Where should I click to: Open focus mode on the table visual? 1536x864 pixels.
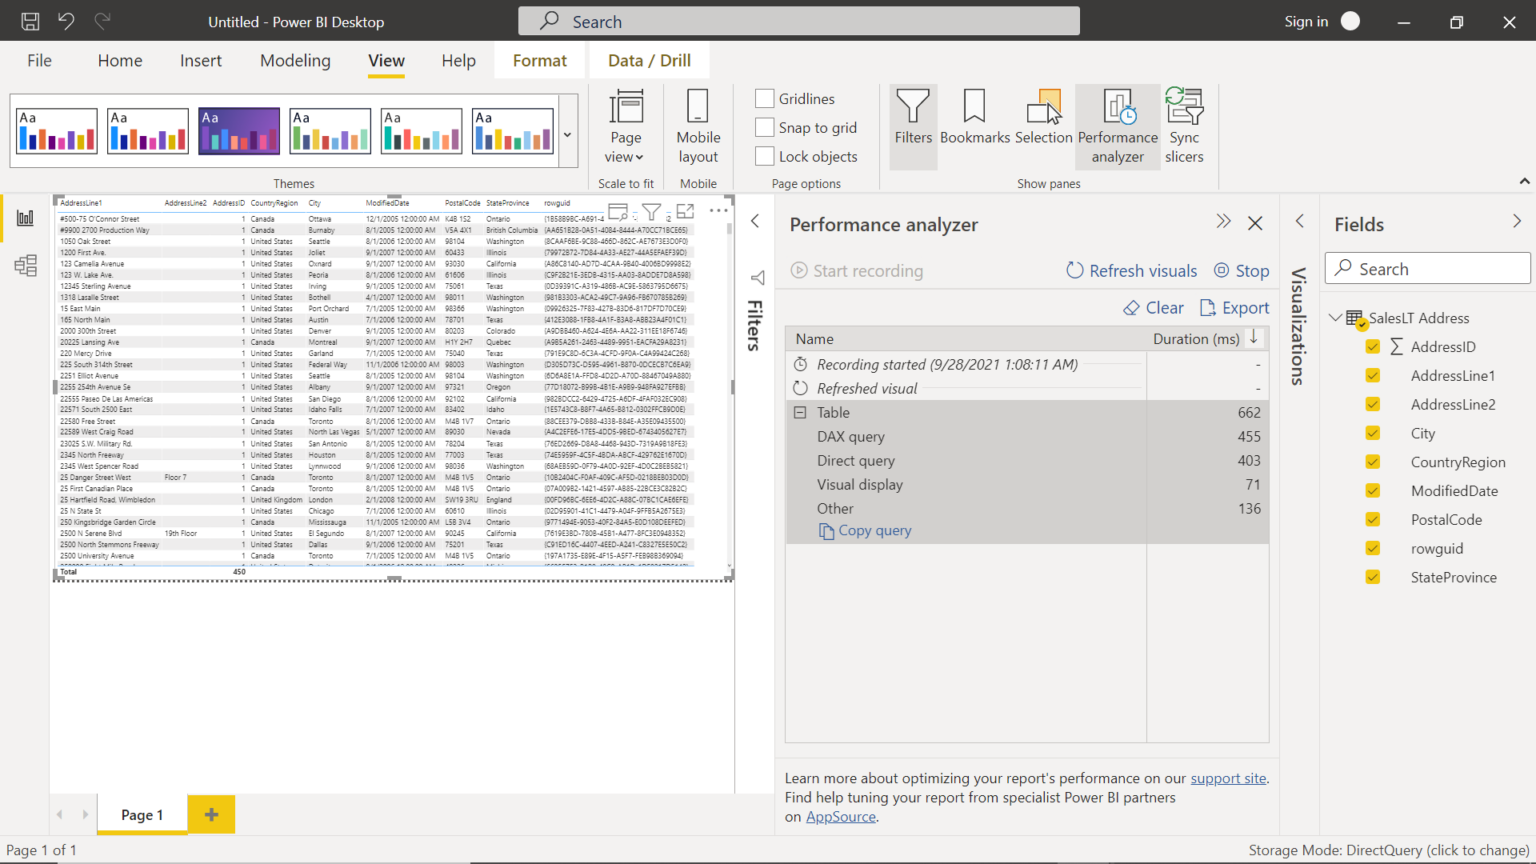685,212
